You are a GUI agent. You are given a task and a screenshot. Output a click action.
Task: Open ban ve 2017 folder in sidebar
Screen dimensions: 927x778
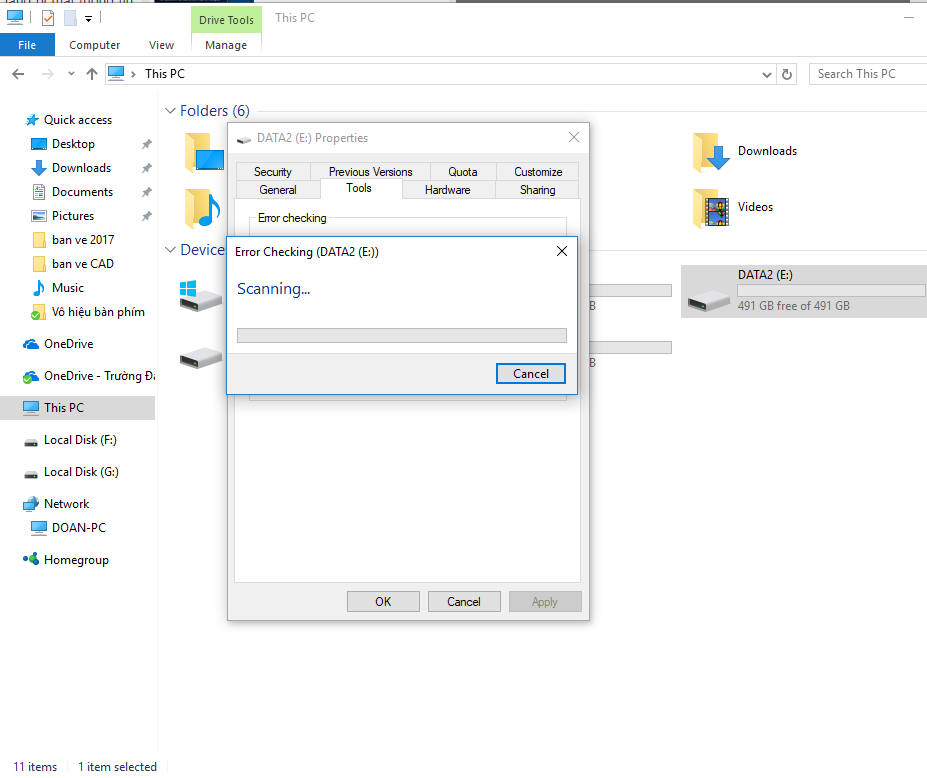point(83,240)
